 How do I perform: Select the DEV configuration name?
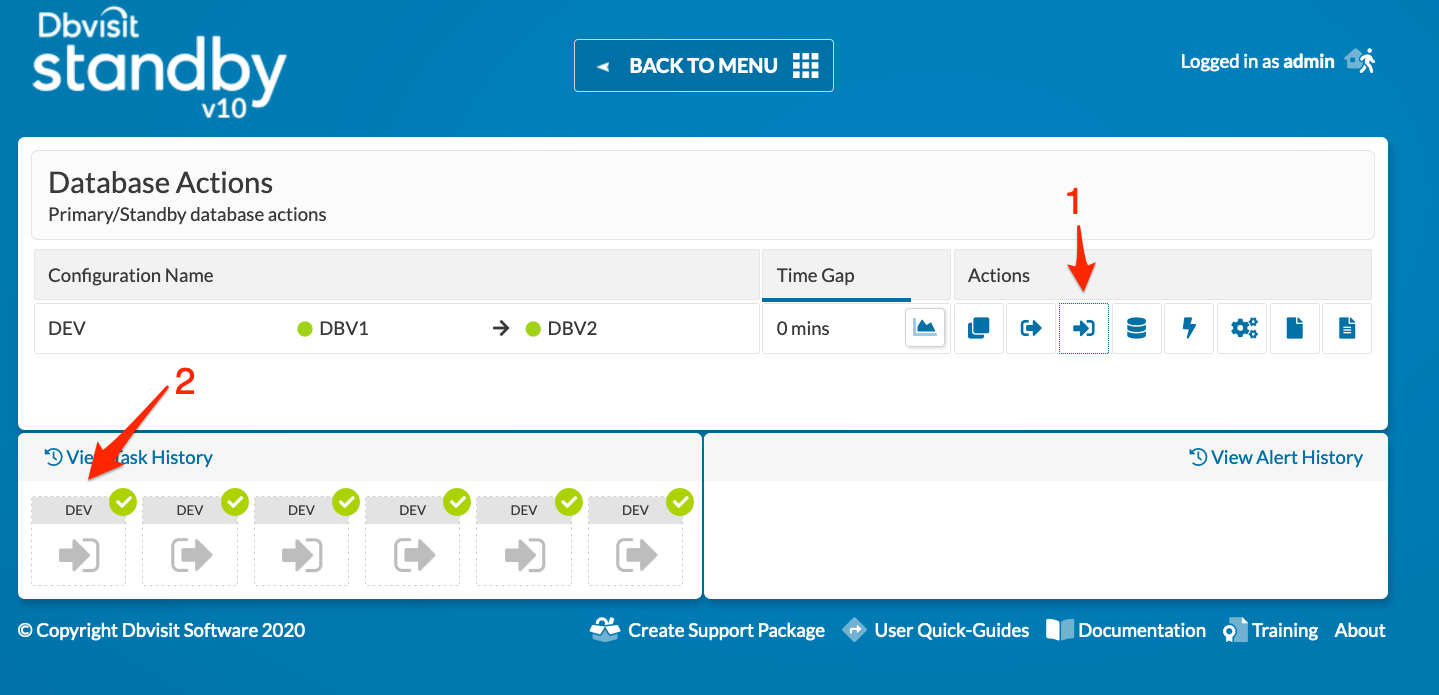(67, 329)
